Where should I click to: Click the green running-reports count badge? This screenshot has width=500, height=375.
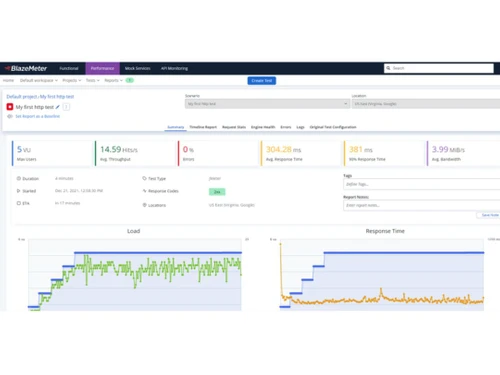click(129, 80)
